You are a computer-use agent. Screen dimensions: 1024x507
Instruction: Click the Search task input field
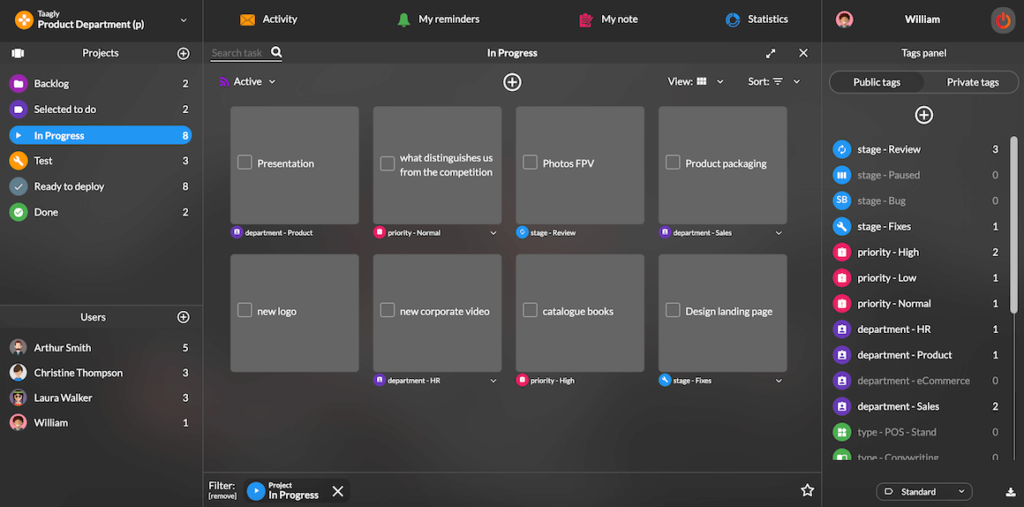click(238, 53)
